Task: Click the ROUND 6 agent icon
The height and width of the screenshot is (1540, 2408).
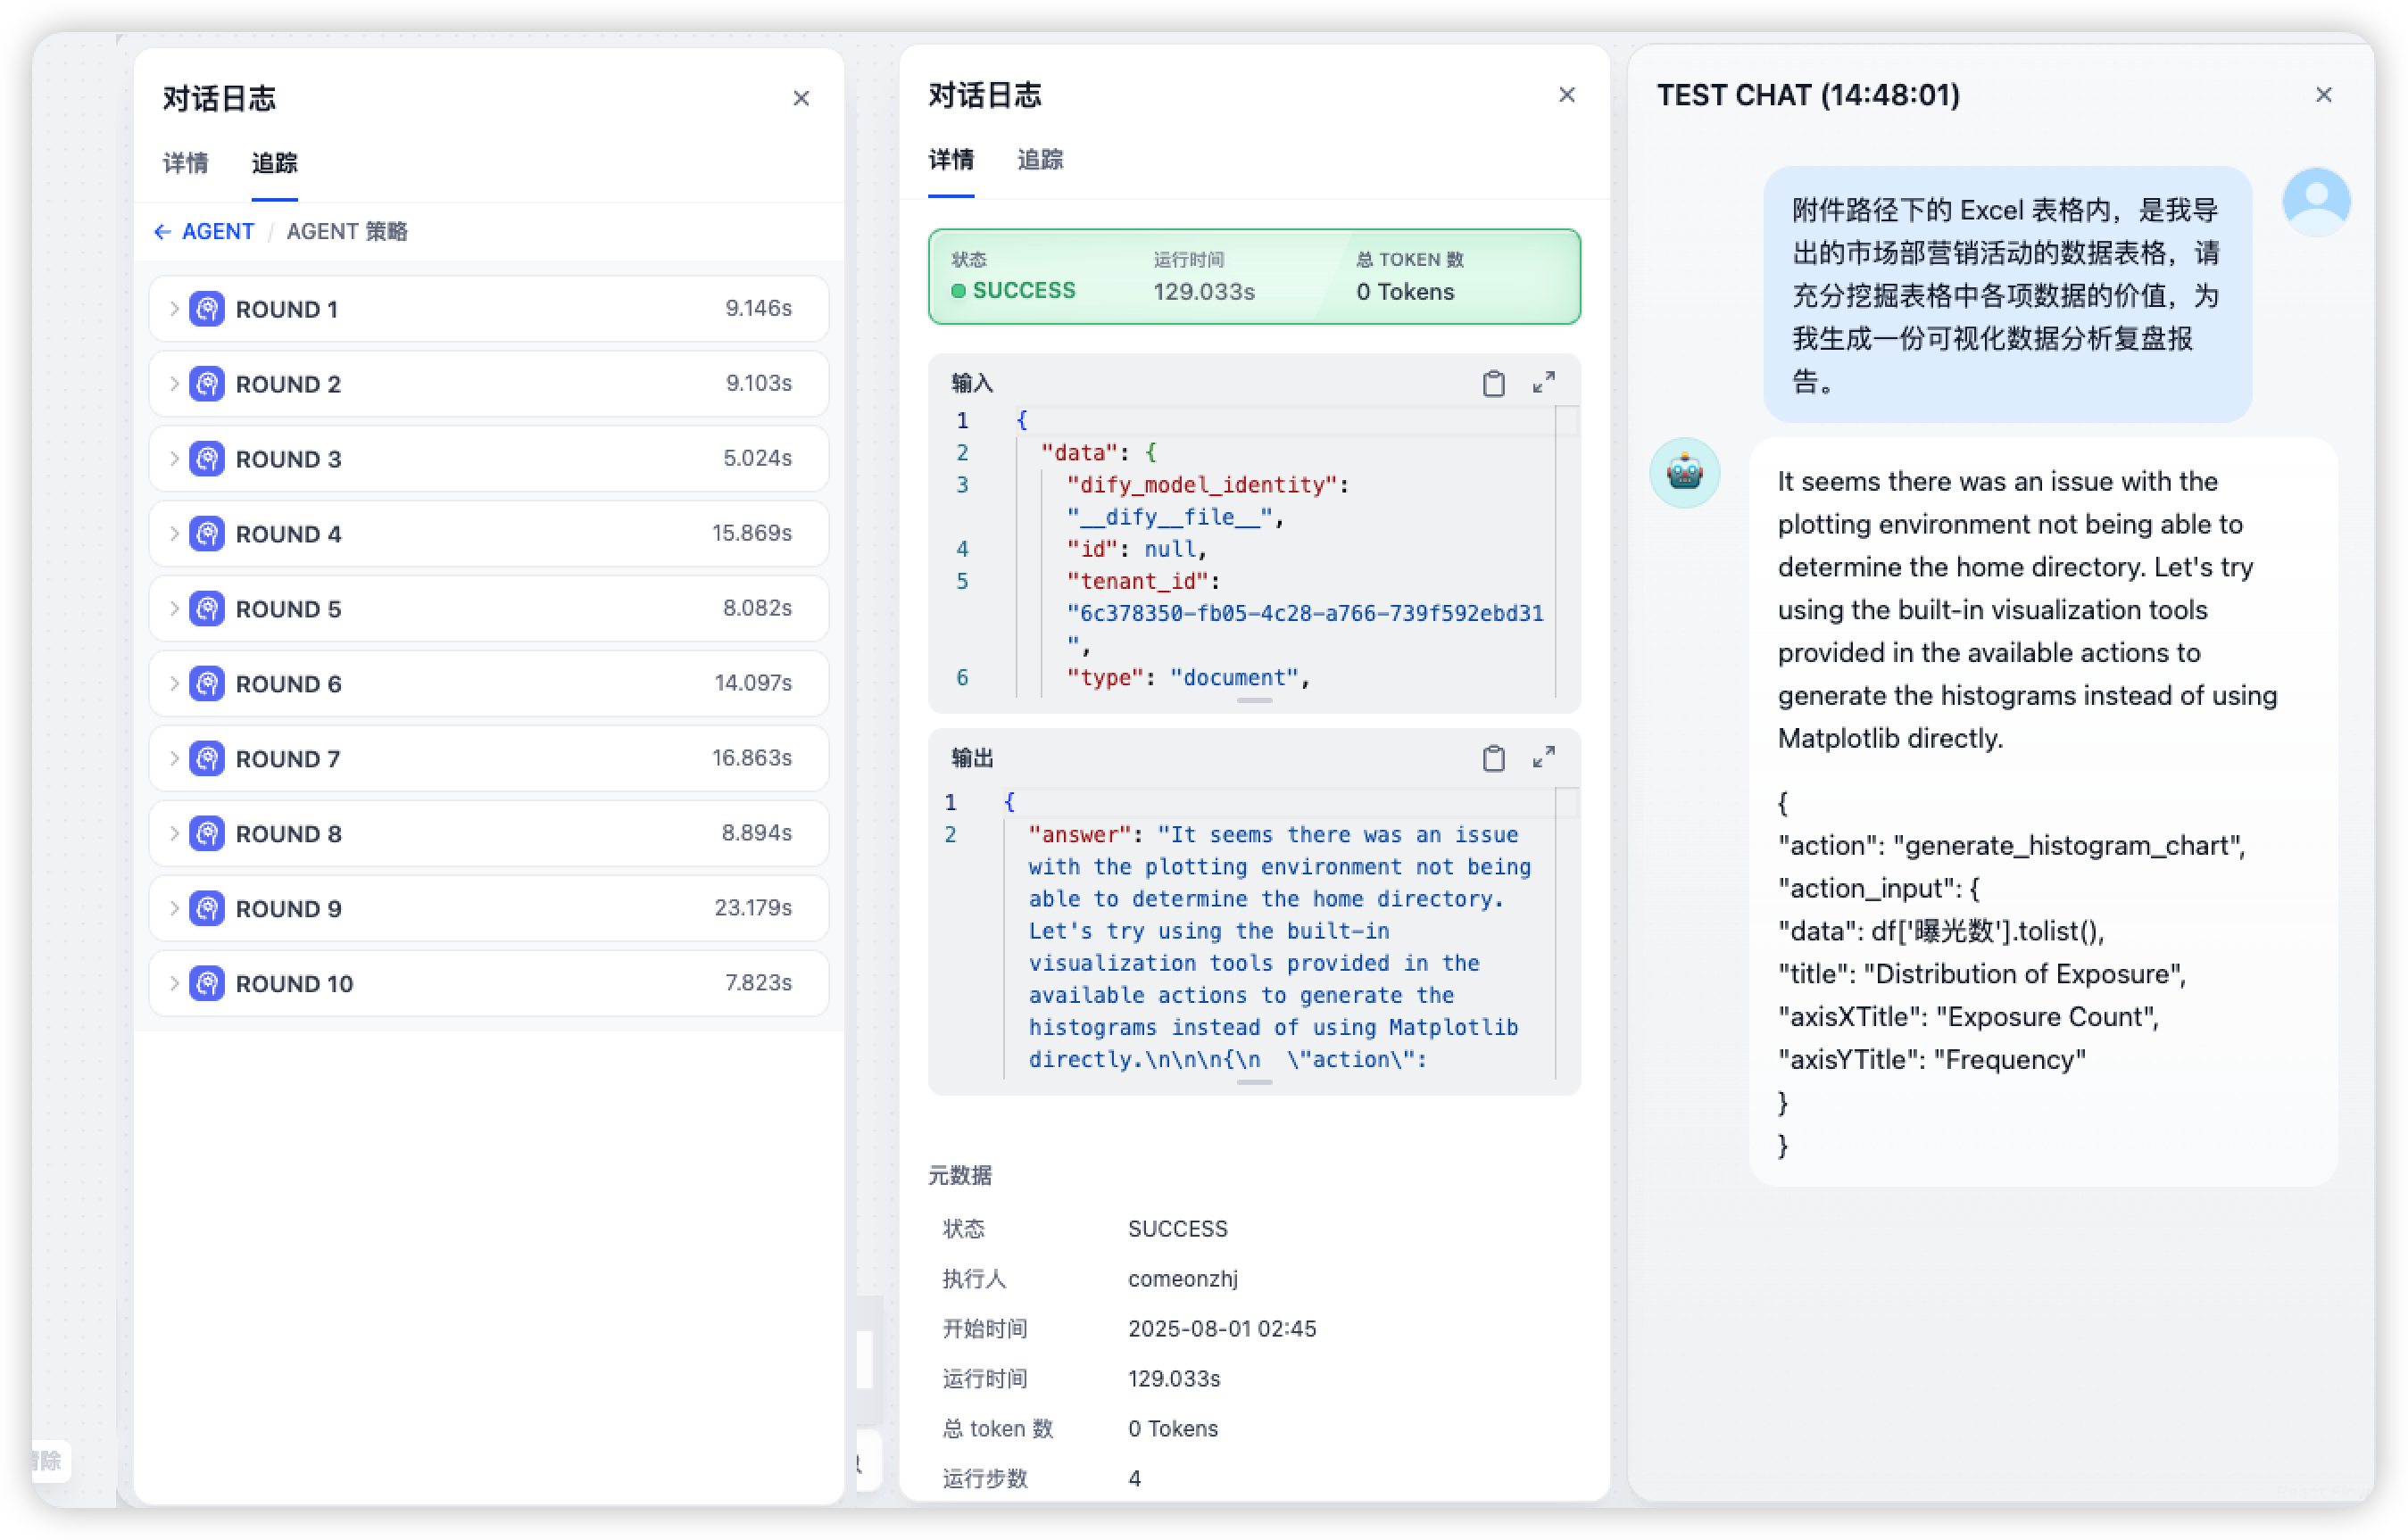Action: [x=207, y=684]
